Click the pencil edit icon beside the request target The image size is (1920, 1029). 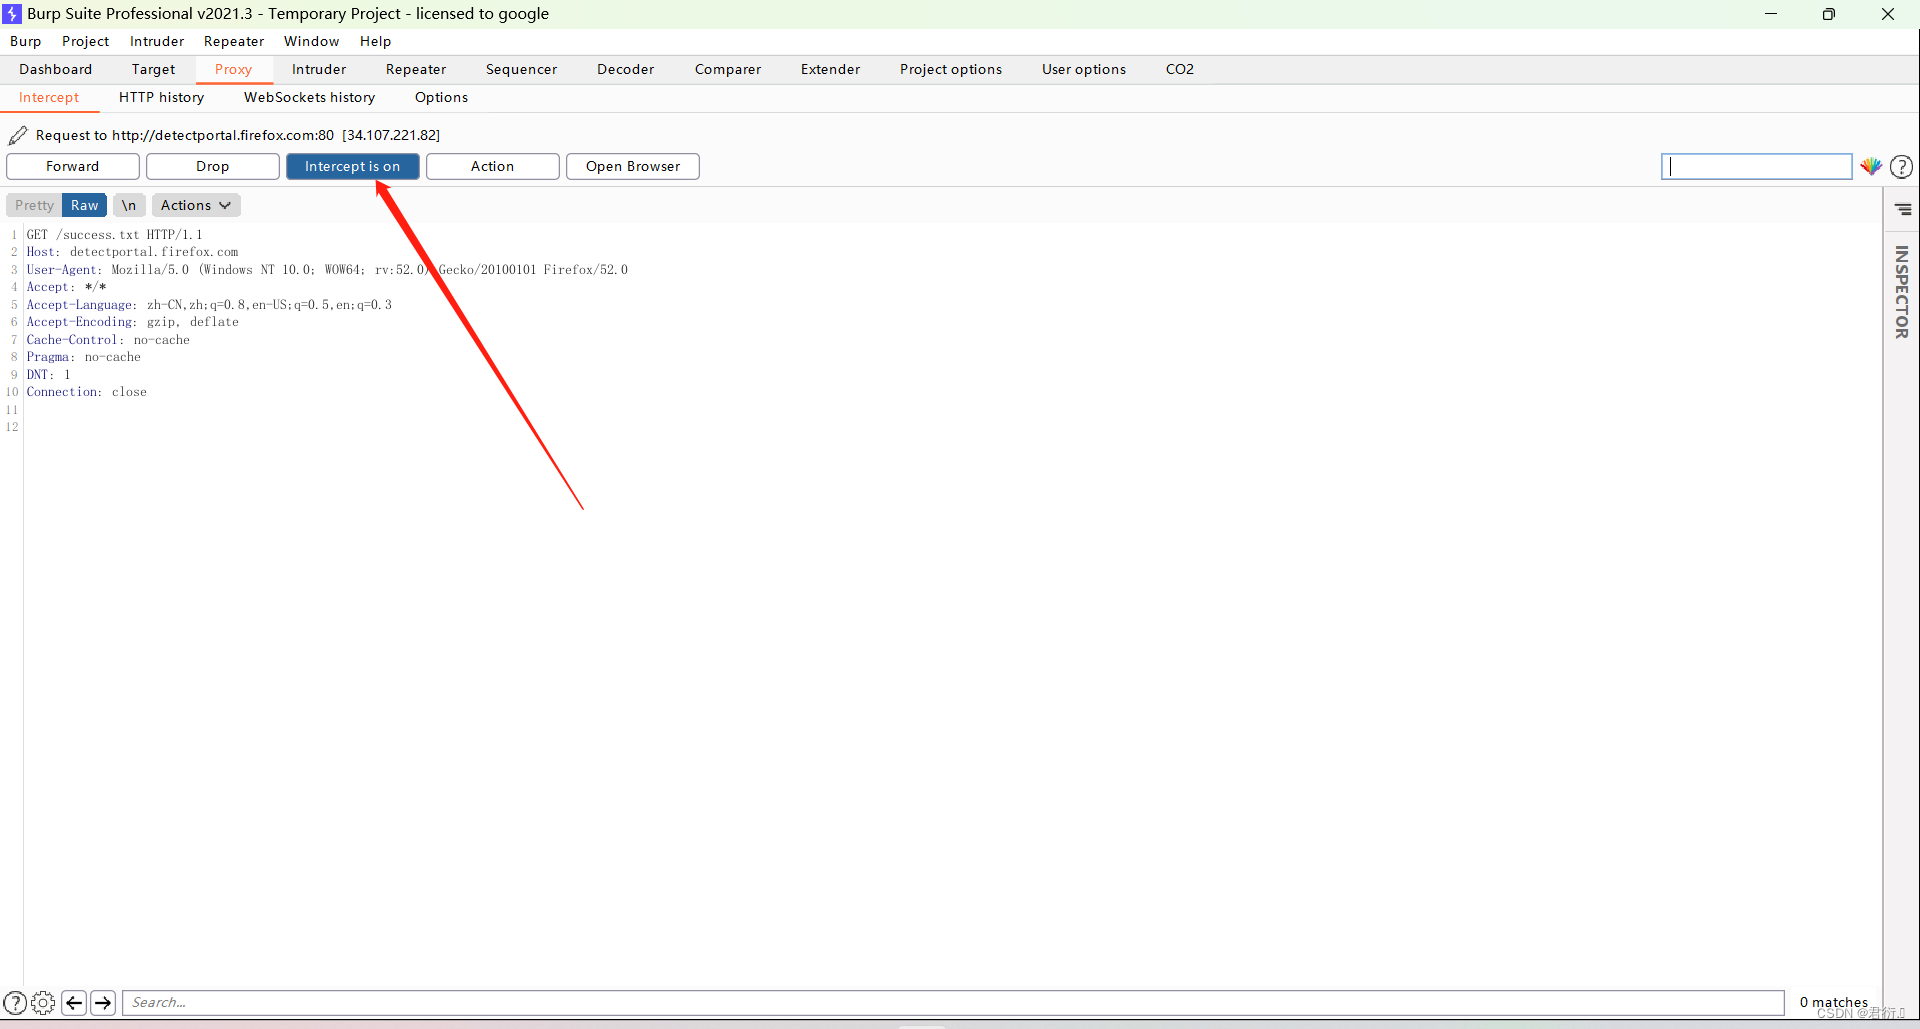click(x=18, y=135)
